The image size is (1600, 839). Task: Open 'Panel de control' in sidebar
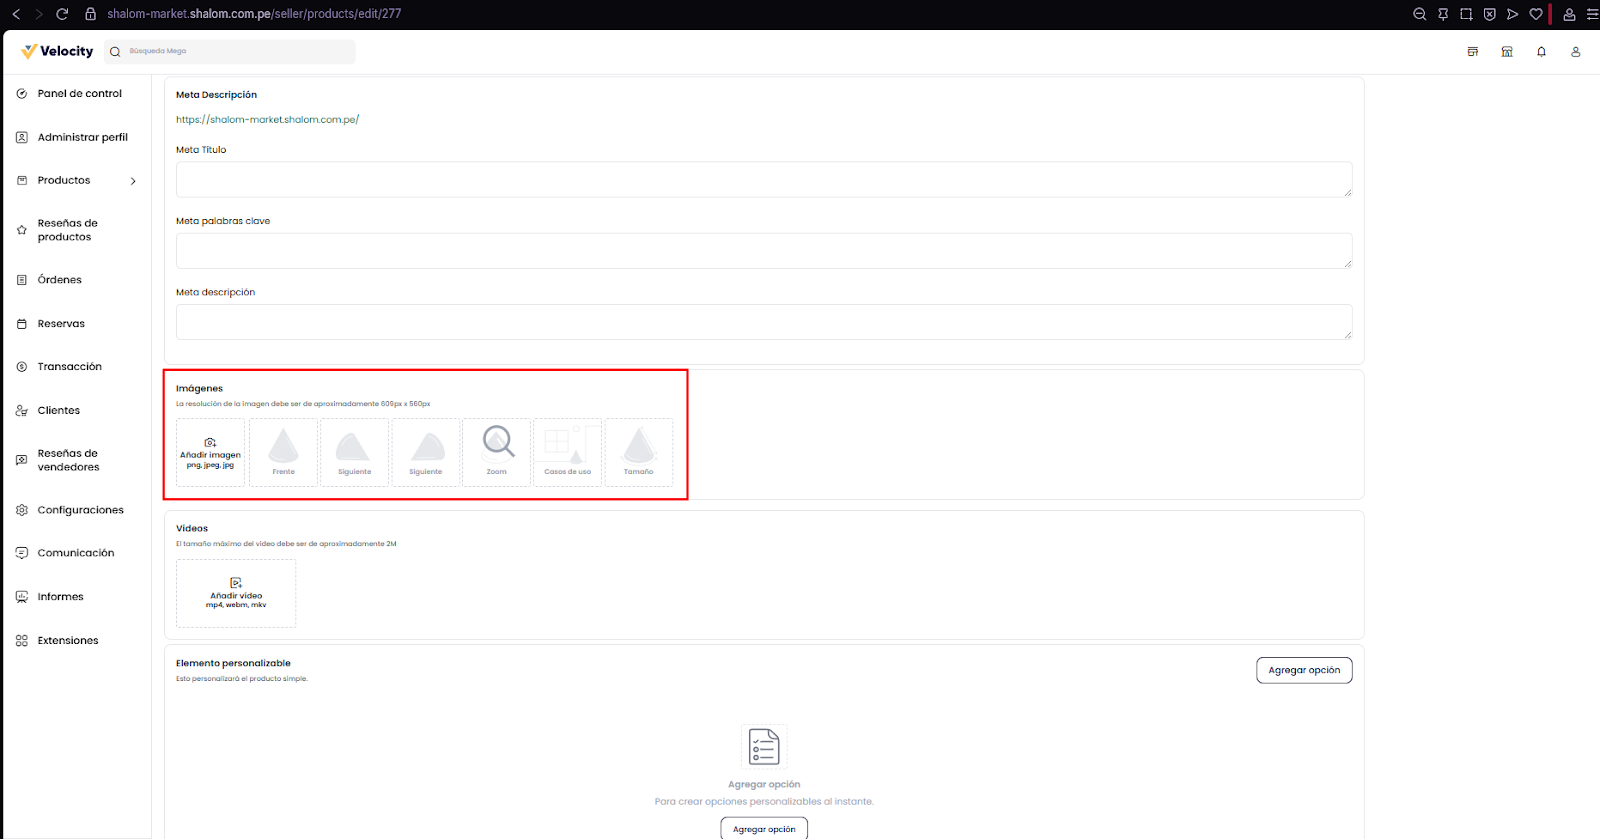click(x=79, y=94)
